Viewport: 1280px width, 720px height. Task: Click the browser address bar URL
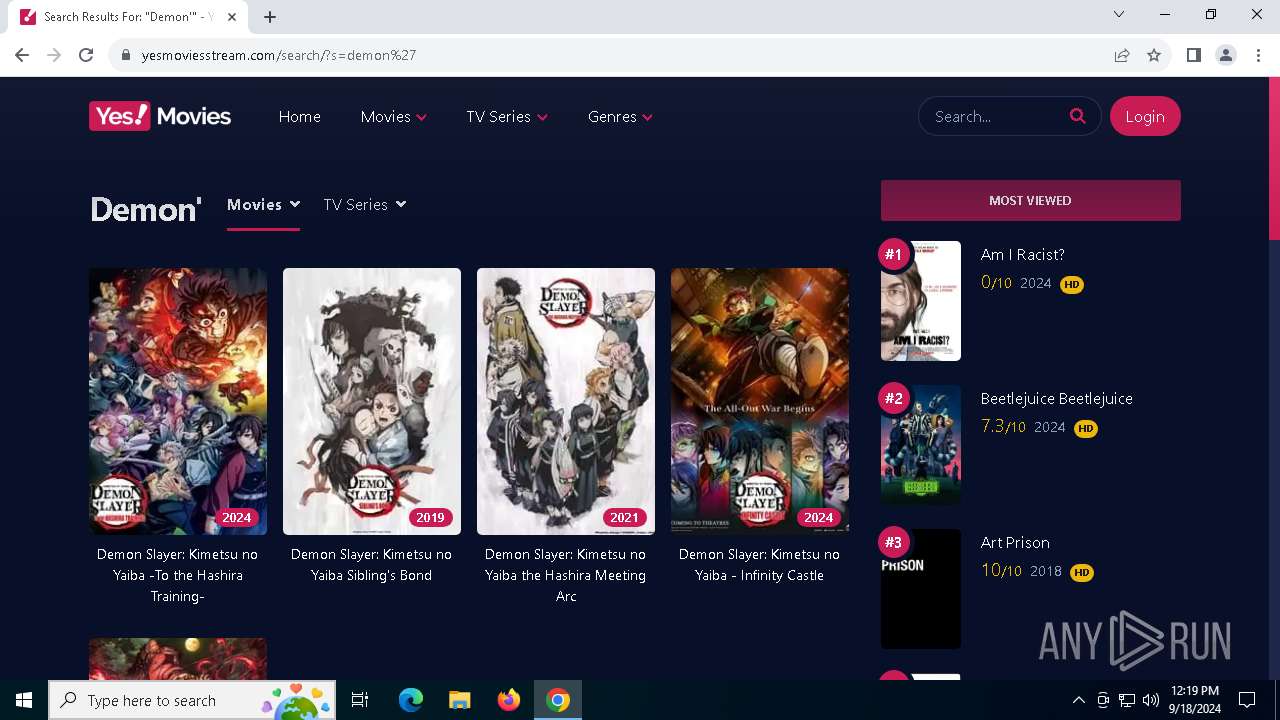(279, 55)
